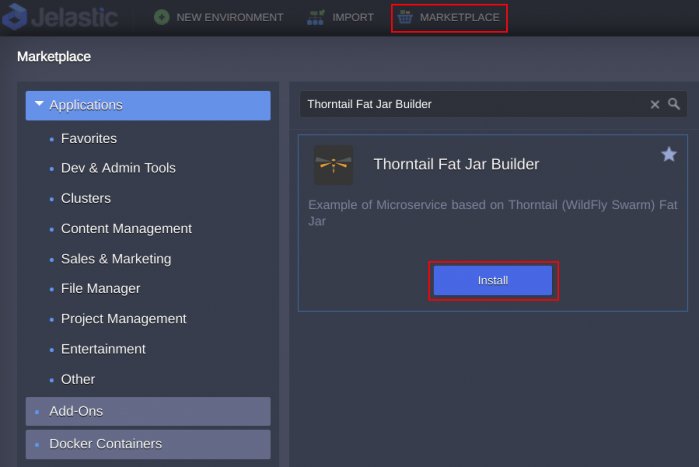Click the Thorntail Fat Jar Builder title
The image size is (699, 467).
[x=456, y=164]
